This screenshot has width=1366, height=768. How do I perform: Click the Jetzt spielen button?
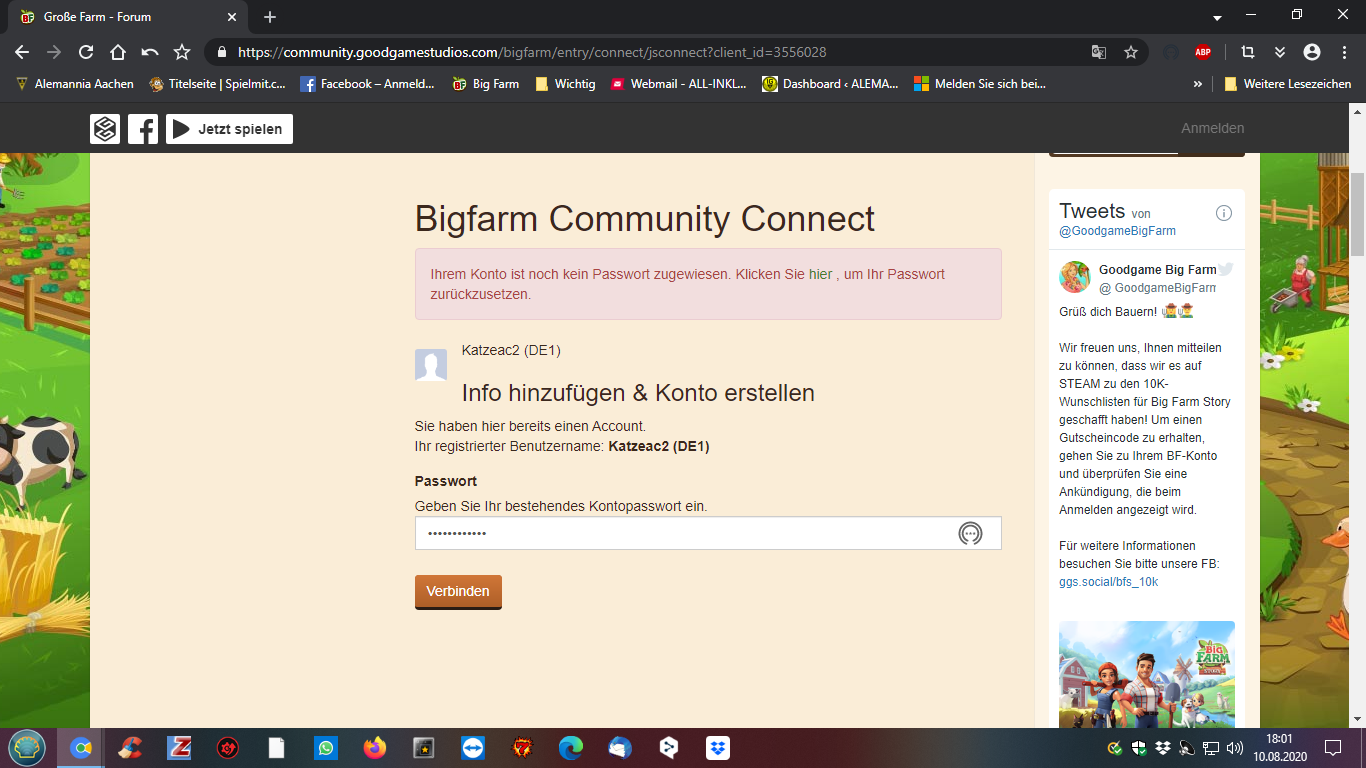coord(229,129)
